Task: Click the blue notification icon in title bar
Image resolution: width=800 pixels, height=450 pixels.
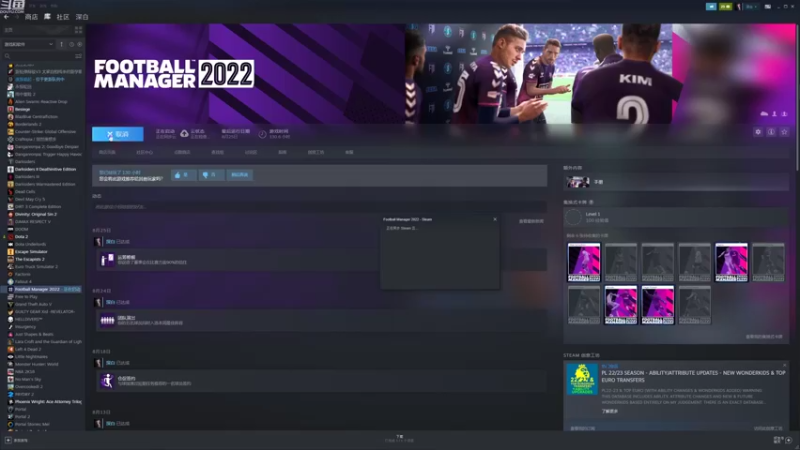Action: (711, 7)
